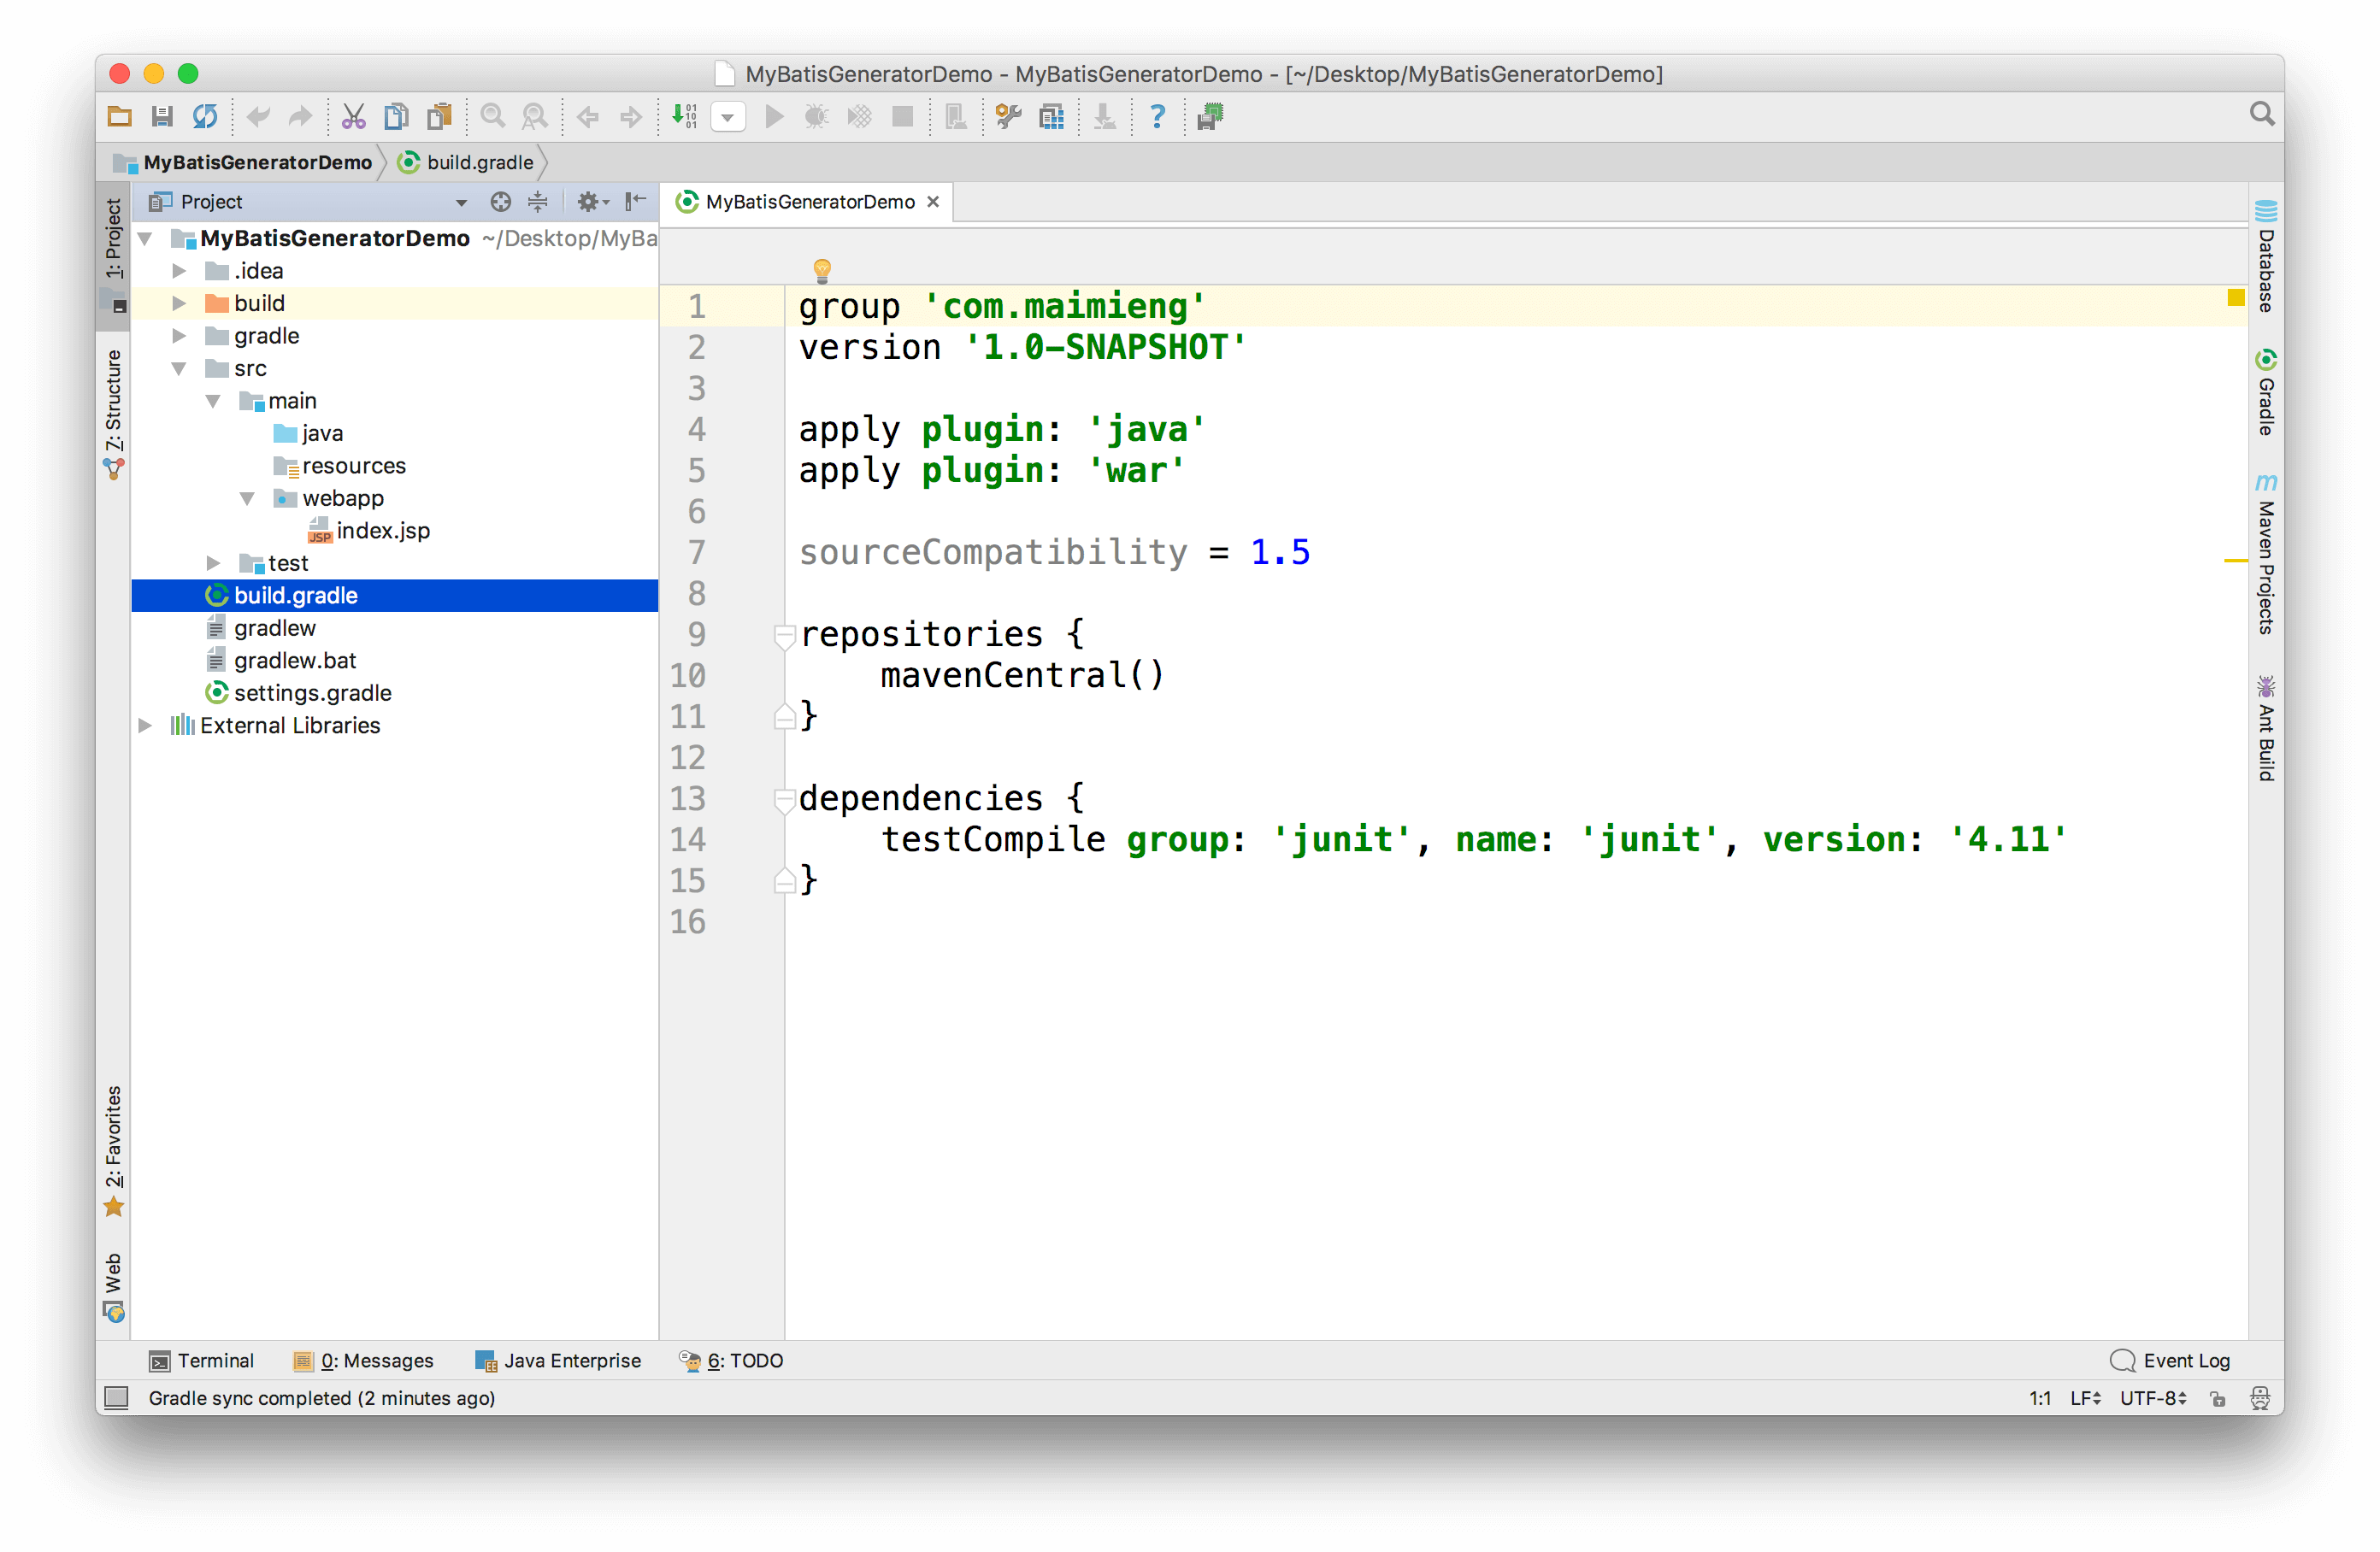The height and width of the screenshot is (1552, 2380).
Task: Click the Open folder toolbar icon
Action: pyautogui.click(x=120, y=117)
